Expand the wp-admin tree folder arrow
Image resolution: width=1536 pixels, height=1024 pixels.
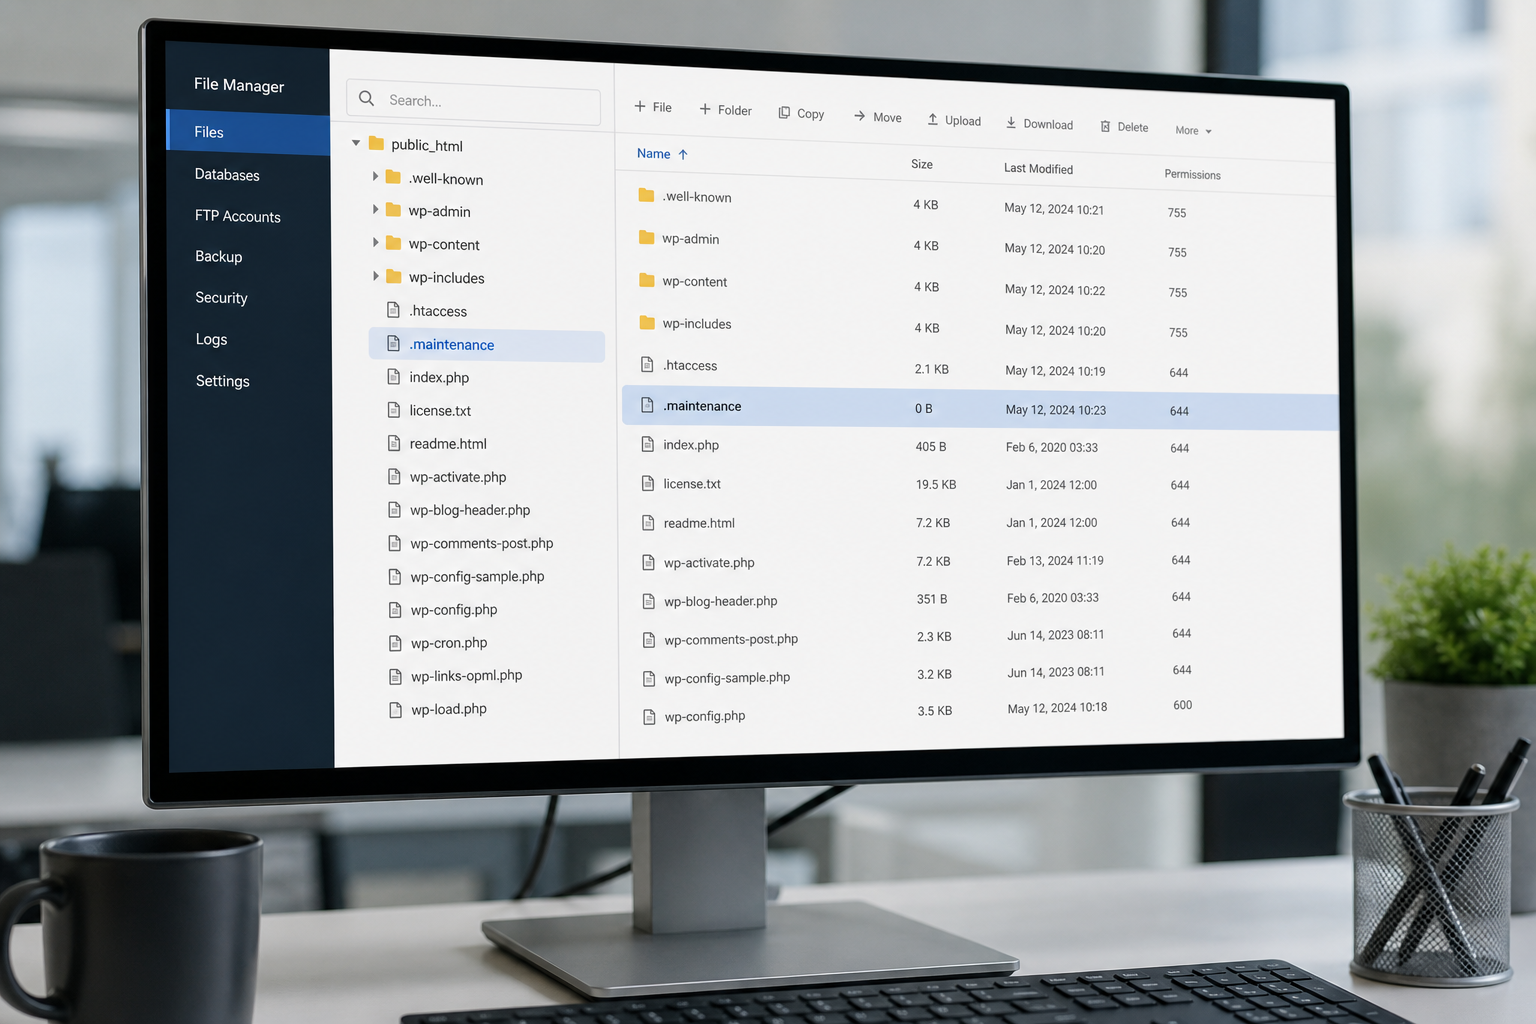point(375,209)
